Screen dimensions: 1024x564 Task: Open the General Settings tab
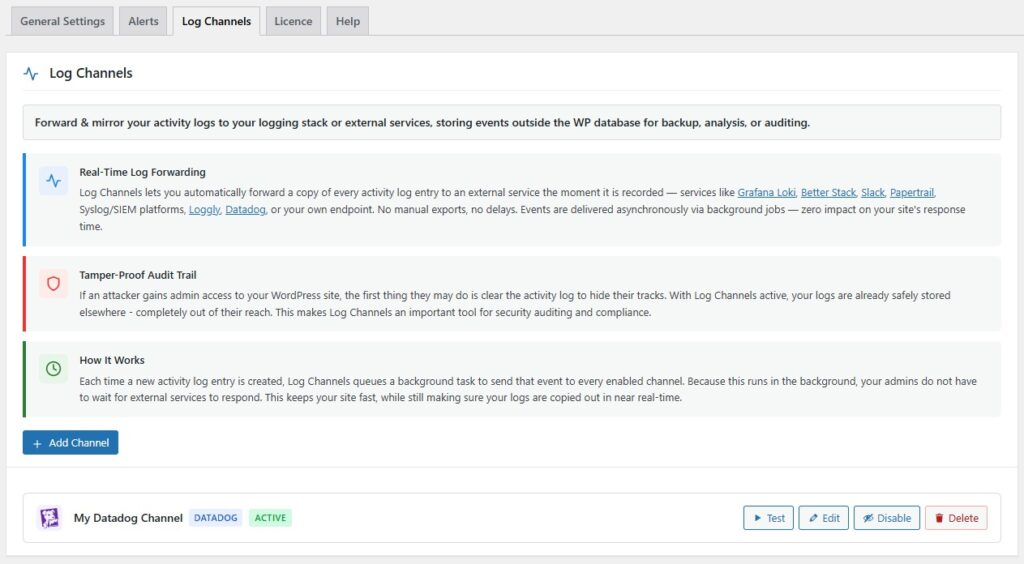click(63, 21)
